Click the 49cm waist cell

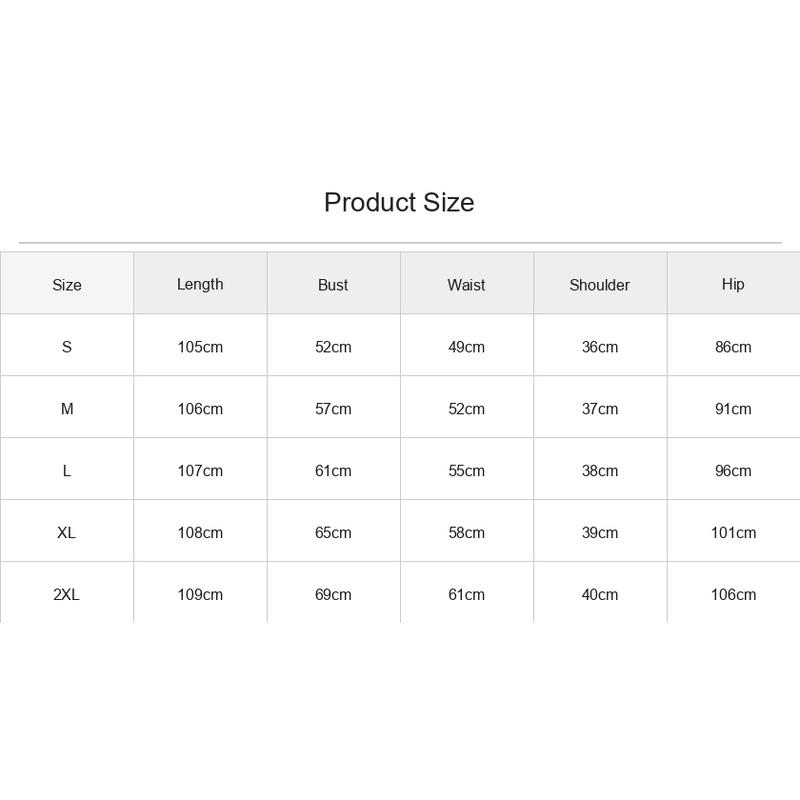(466, 347)
